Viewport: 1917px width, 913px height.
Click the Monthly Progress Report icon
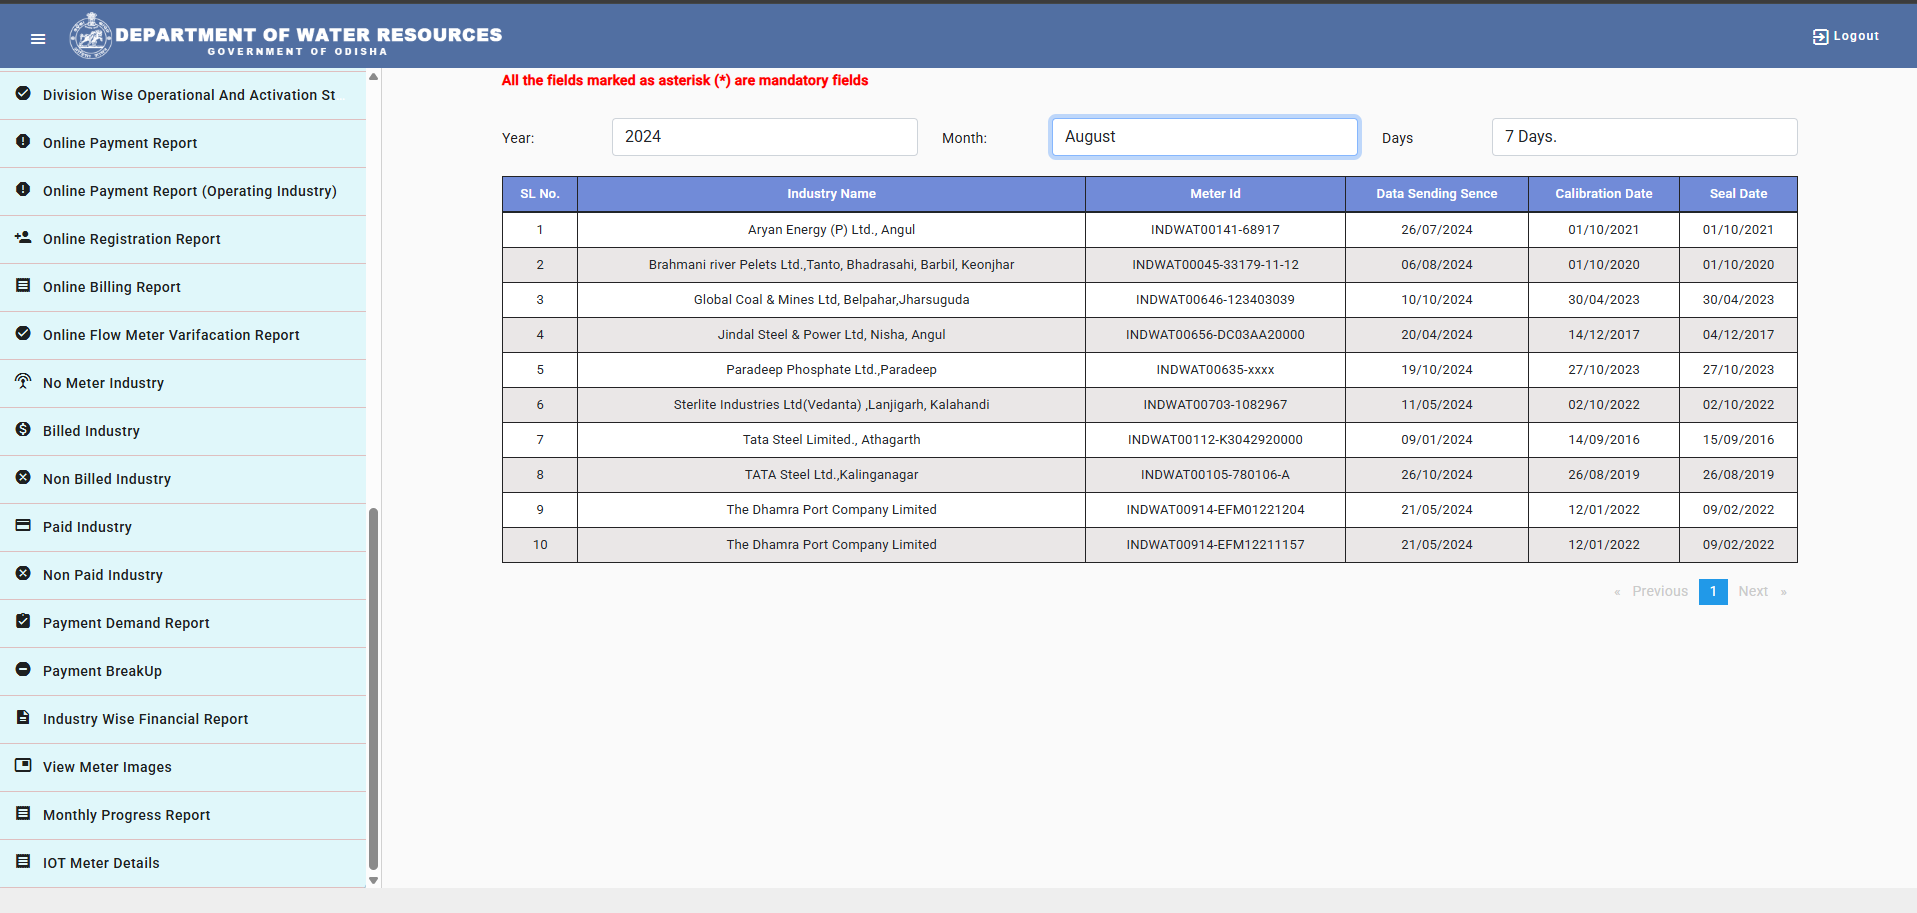click(23, 813)
